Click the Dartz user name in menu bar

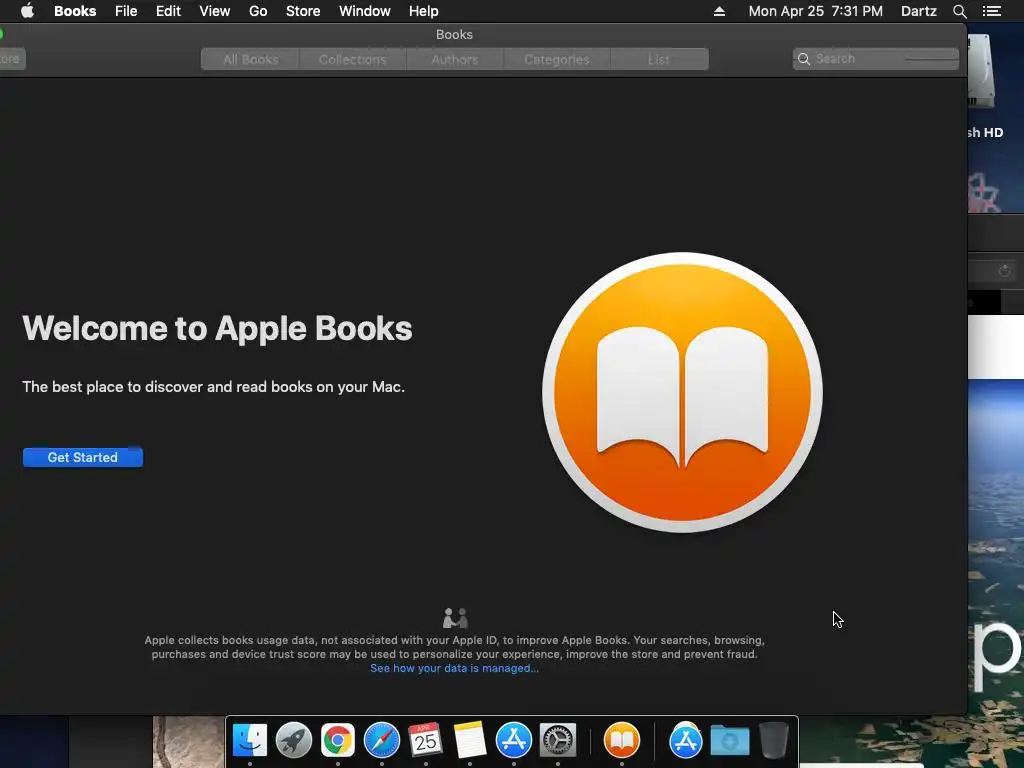pyautogui.click(x=918, y=11)
